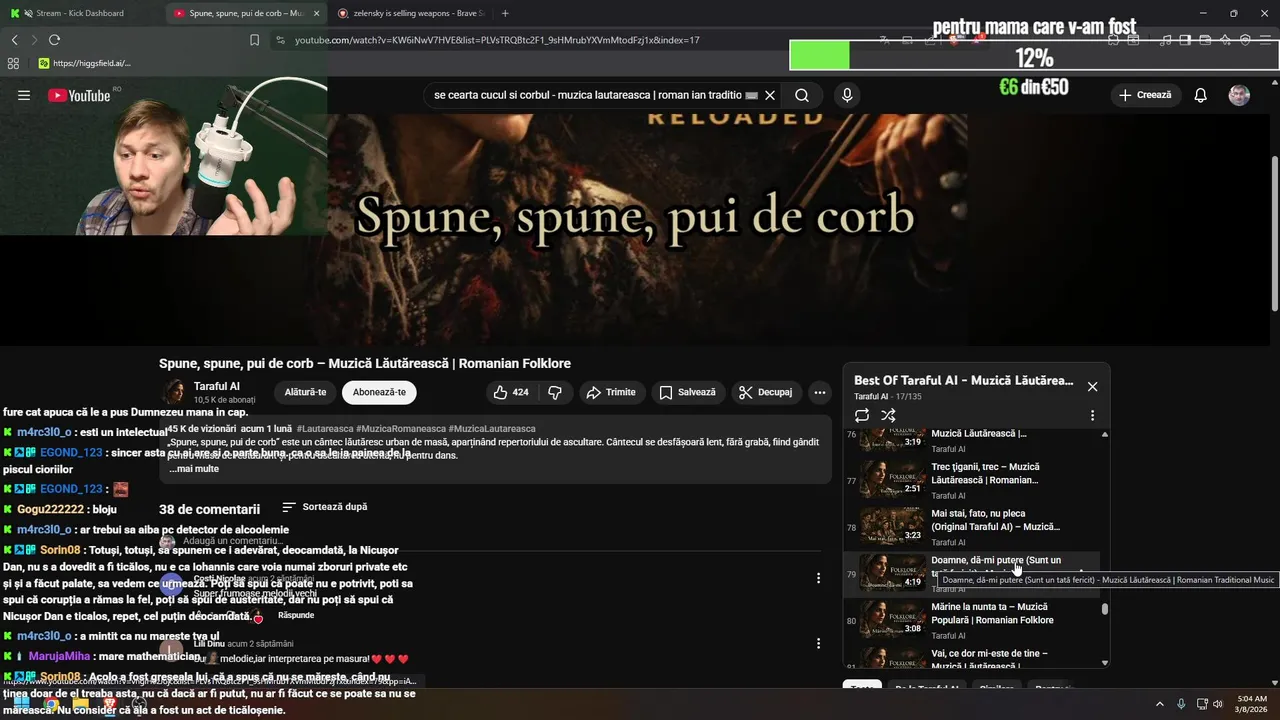Open a new browser tab
This screenshot has width=1280, height=720.
pos(505,13)
